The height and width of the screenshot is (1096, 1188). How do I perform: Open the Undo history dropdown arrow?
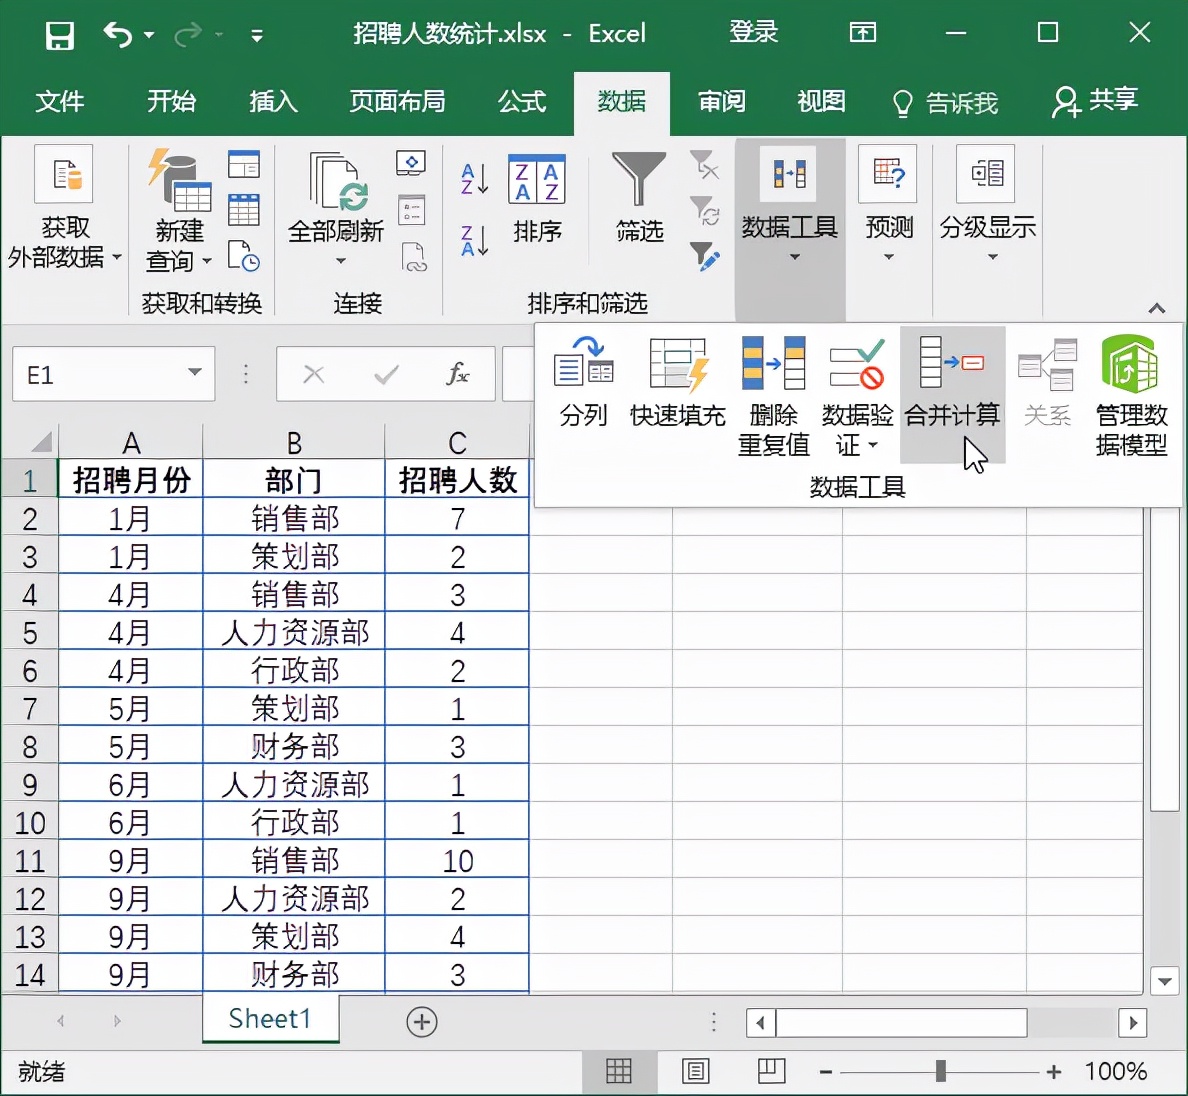click(x=149, y=35)
